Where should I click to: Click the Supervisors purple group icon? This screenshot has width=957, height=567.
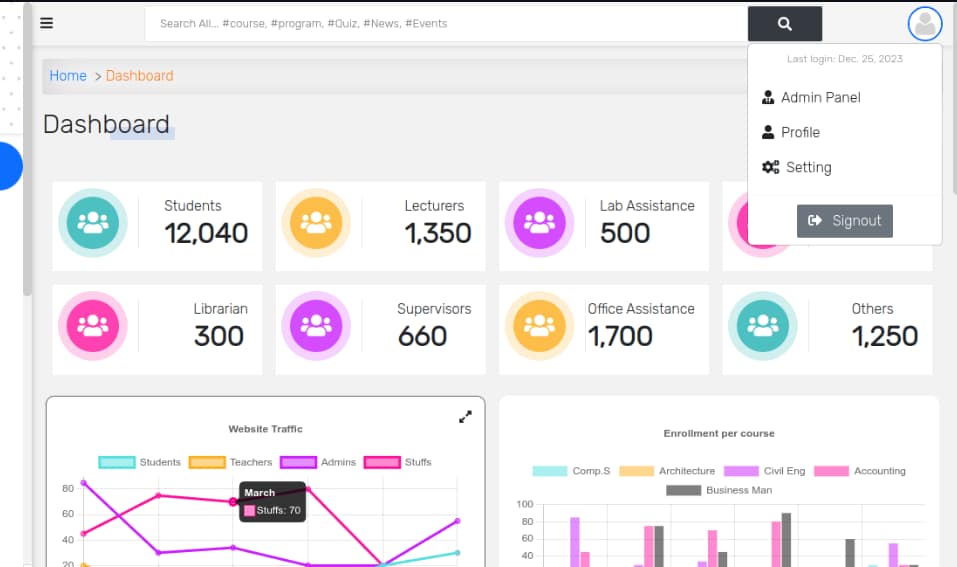pyautogui.click(x=316, y=327)
